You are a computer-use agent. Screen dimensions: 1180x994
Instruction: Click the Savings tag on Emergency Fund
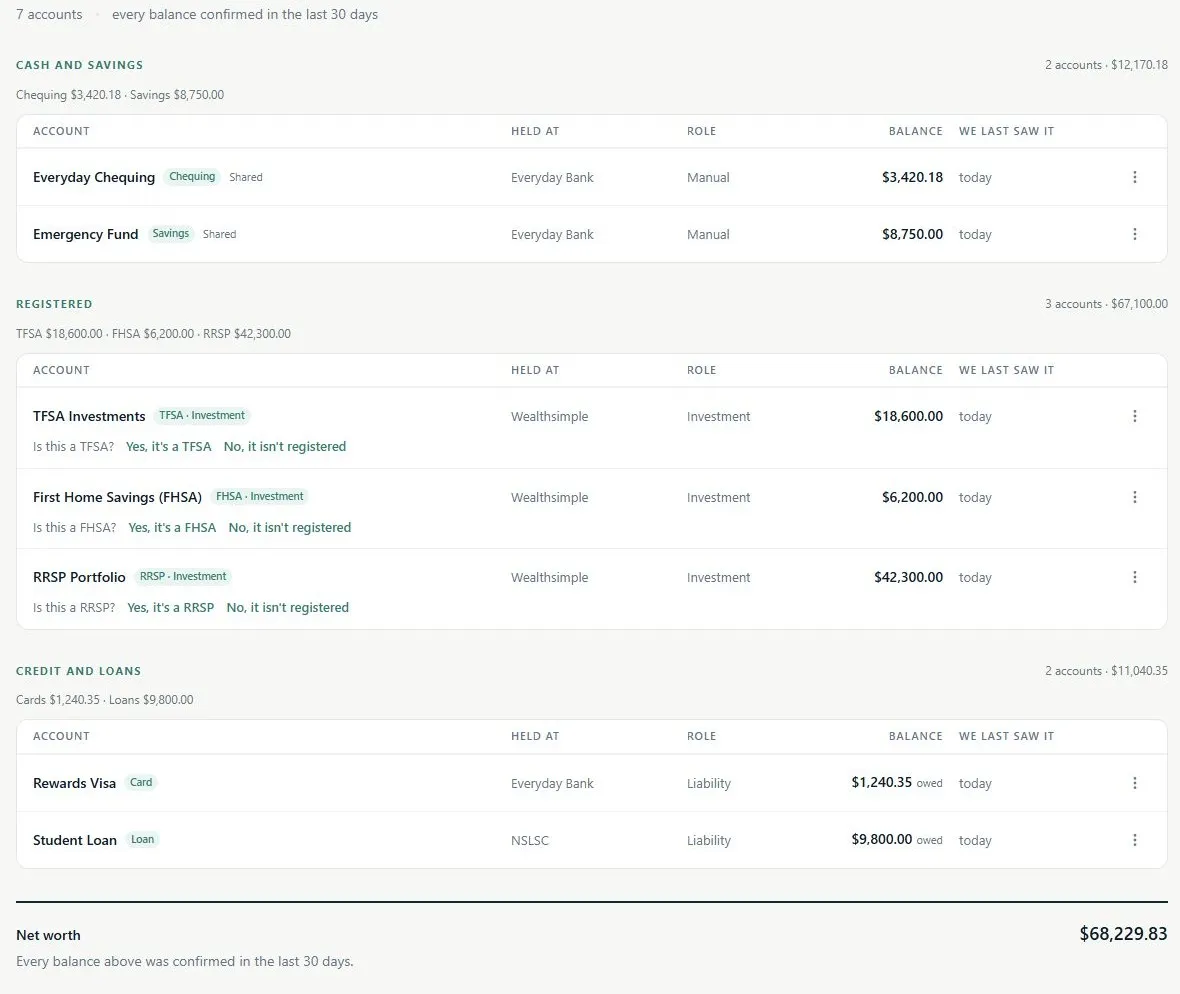tap(171, 233)
